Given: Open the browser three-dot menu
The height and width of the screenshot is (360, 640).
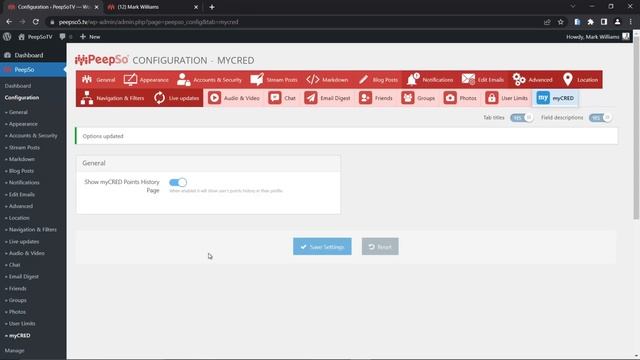Looking at the screenshot, I should (631, 22).
